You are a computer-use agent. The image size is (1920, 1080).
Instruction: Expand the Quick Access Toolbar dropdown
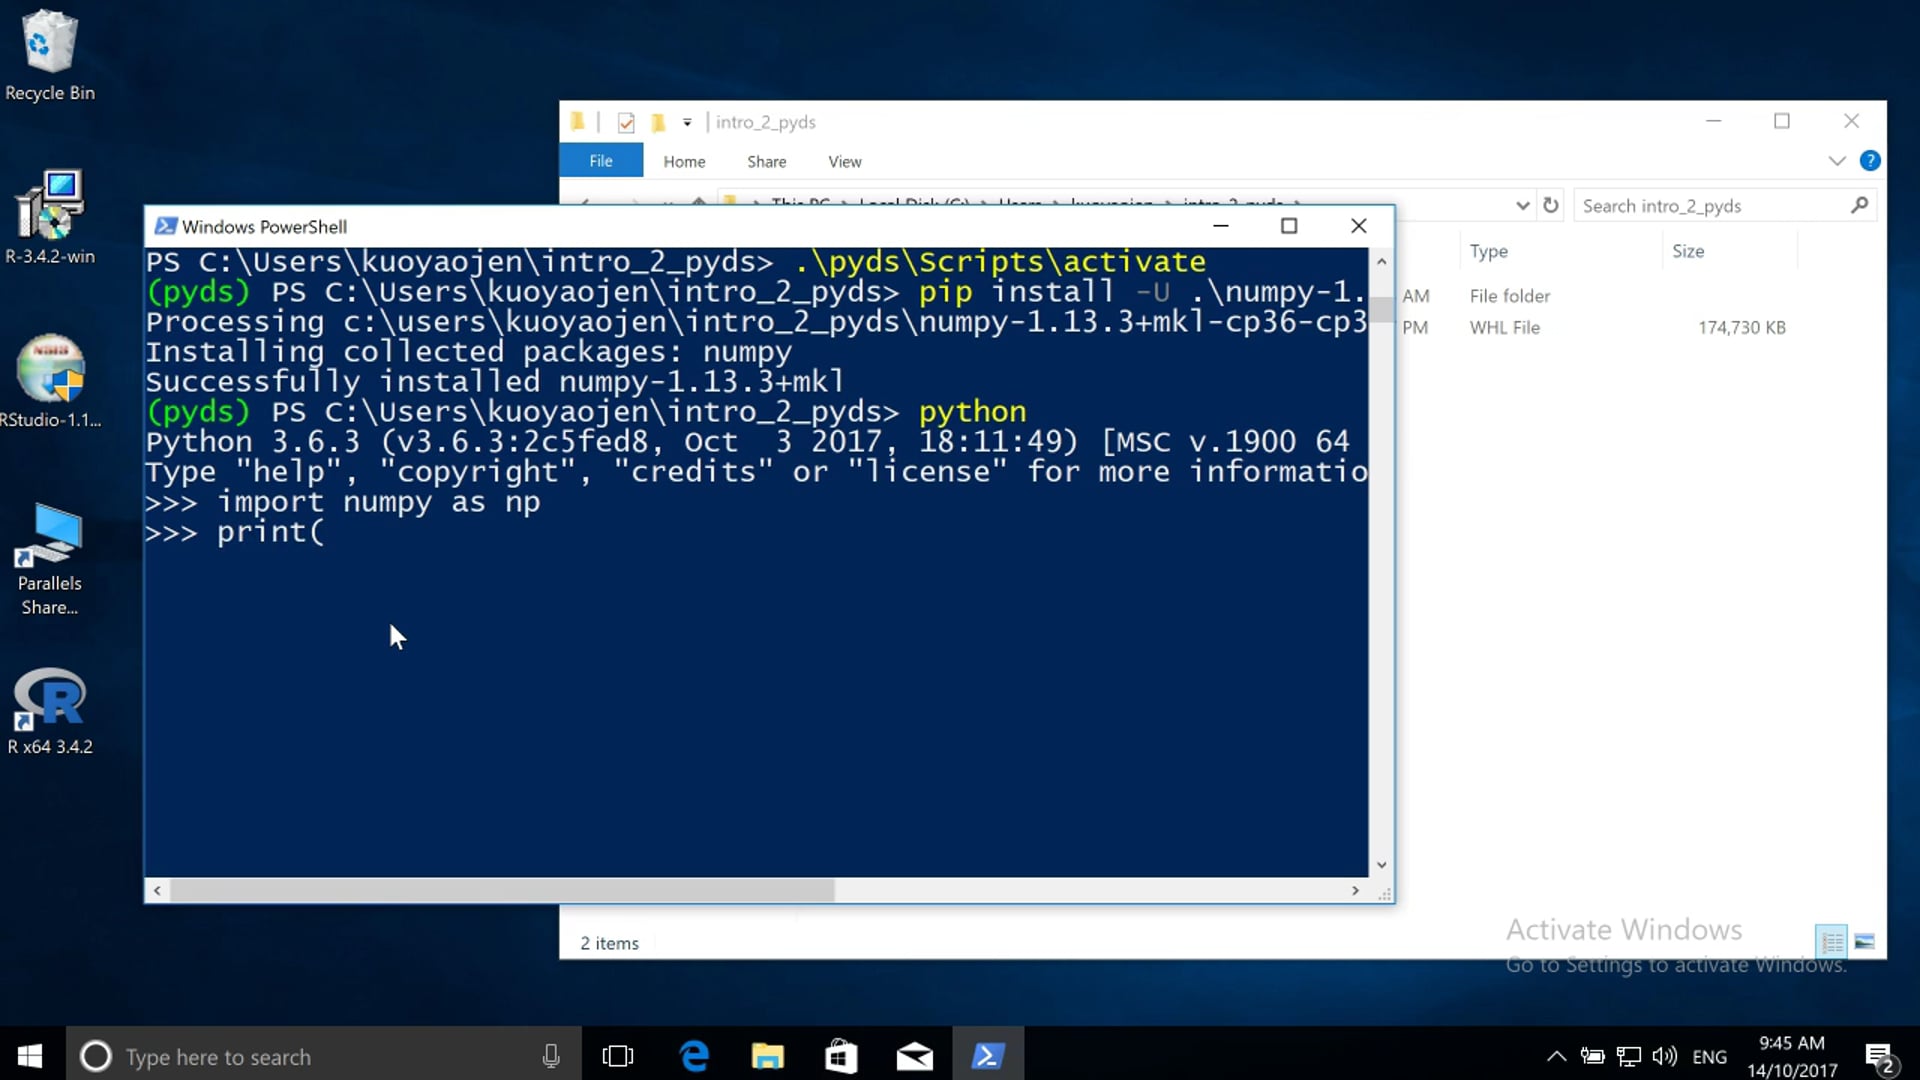(688, 121)
